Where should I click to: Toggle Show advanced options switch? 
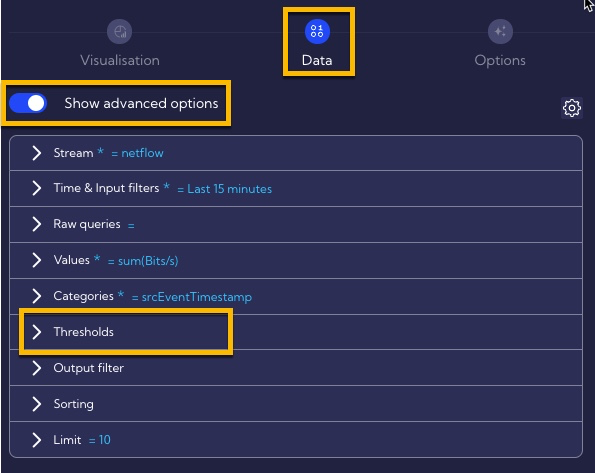coord(28,103)
